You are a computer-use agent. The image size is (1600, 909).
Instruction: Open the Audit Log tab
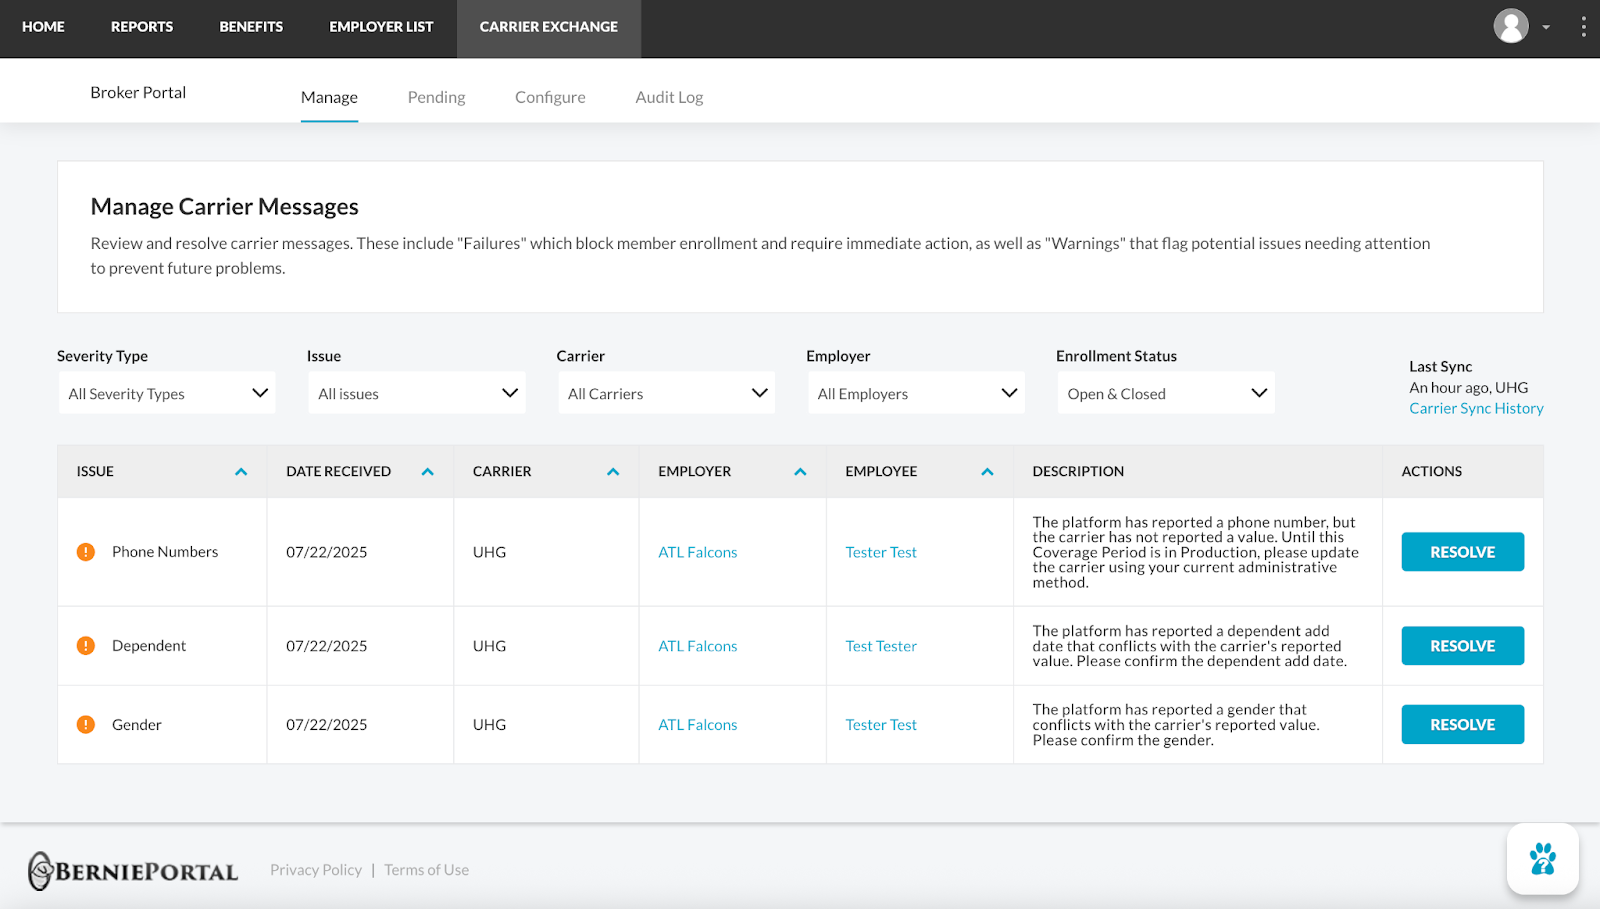coord(669,97)
